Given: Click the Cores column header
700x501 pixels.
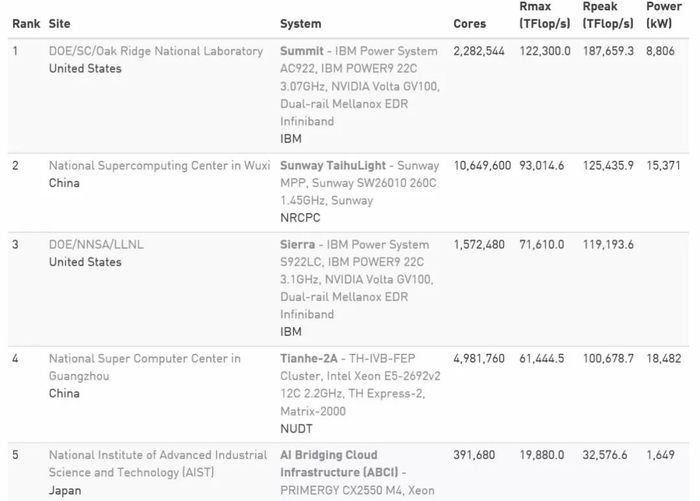Looking at the screenshot, I should click(x=469, y=23).
